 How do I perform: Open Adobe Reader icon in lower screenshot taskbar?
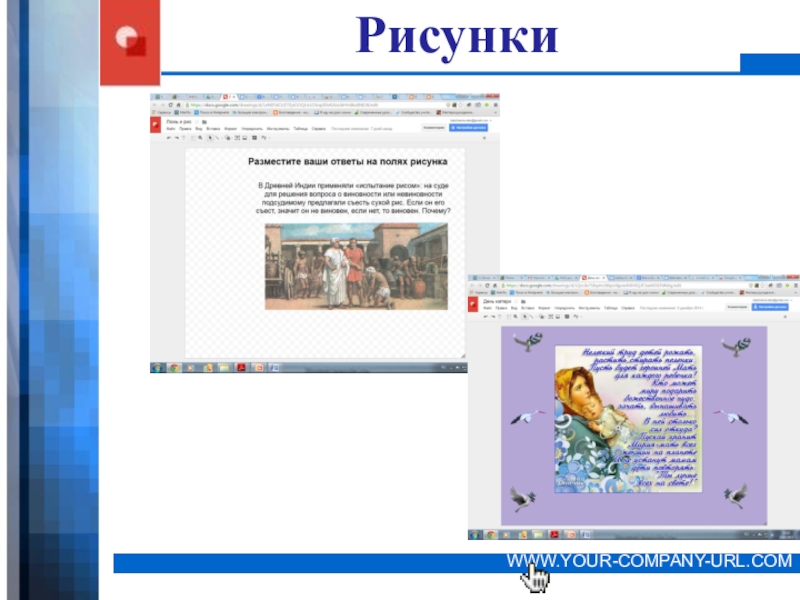pyautogui.click(x=554, y=535)
